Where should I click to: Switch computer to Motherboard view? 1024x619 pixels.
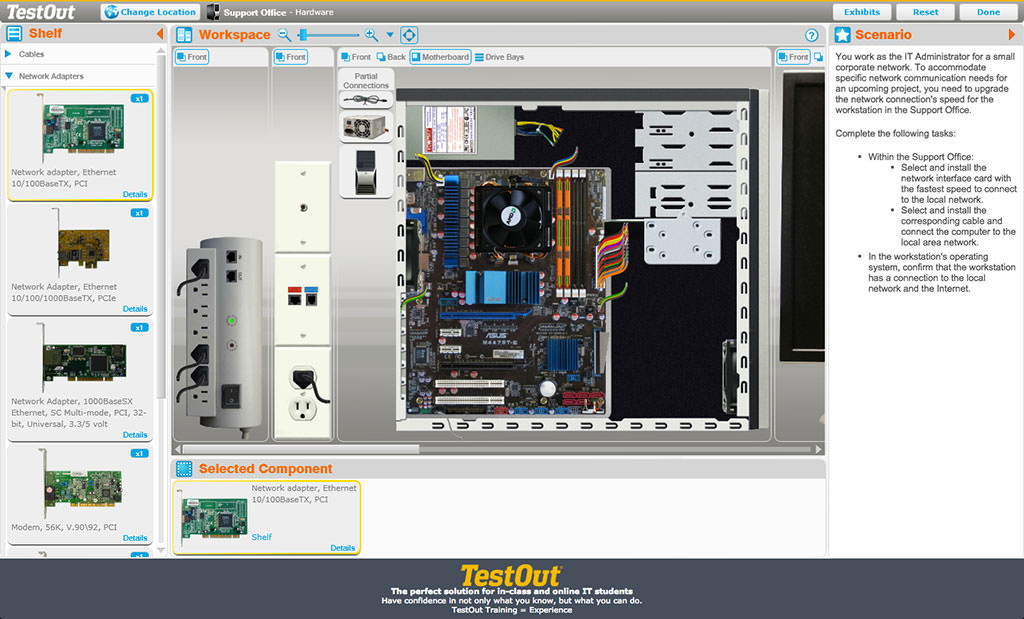tap(439, 57)
